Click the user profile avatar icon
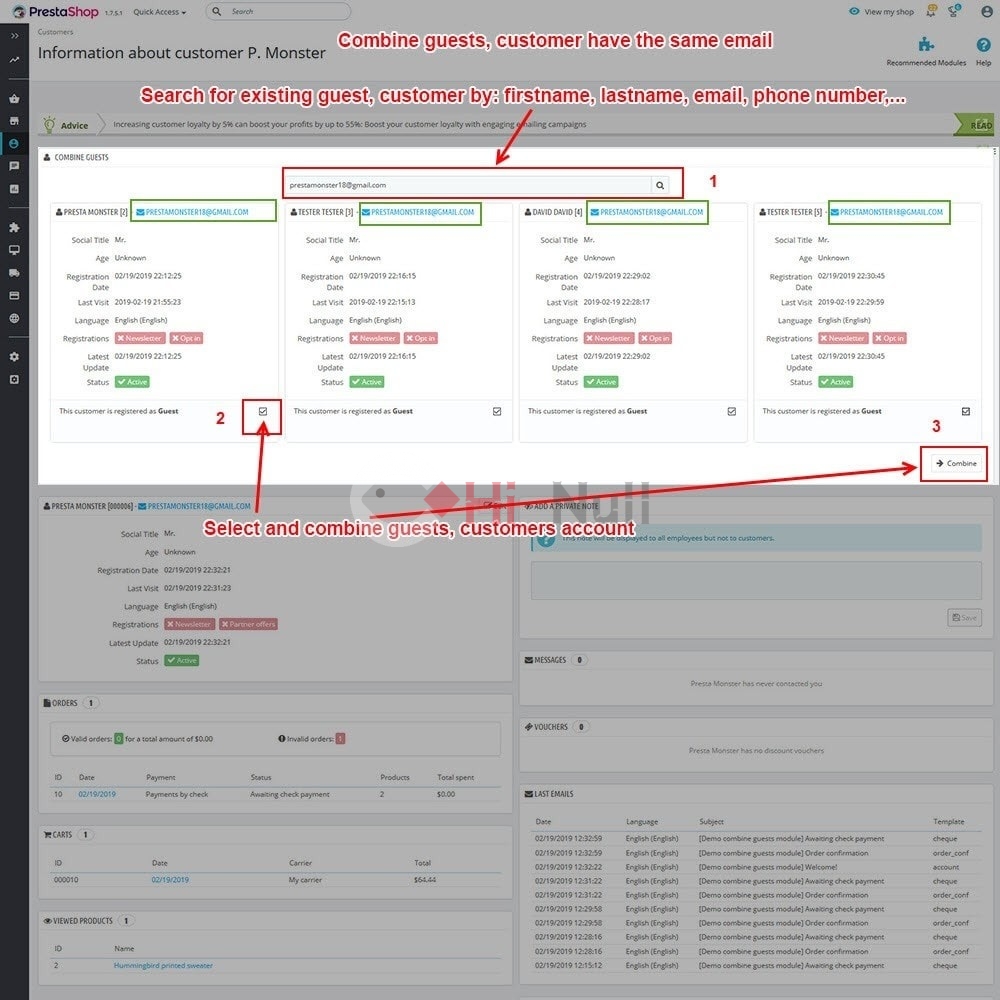This screenshot has height=1000, width=1000. click(986, 11)
